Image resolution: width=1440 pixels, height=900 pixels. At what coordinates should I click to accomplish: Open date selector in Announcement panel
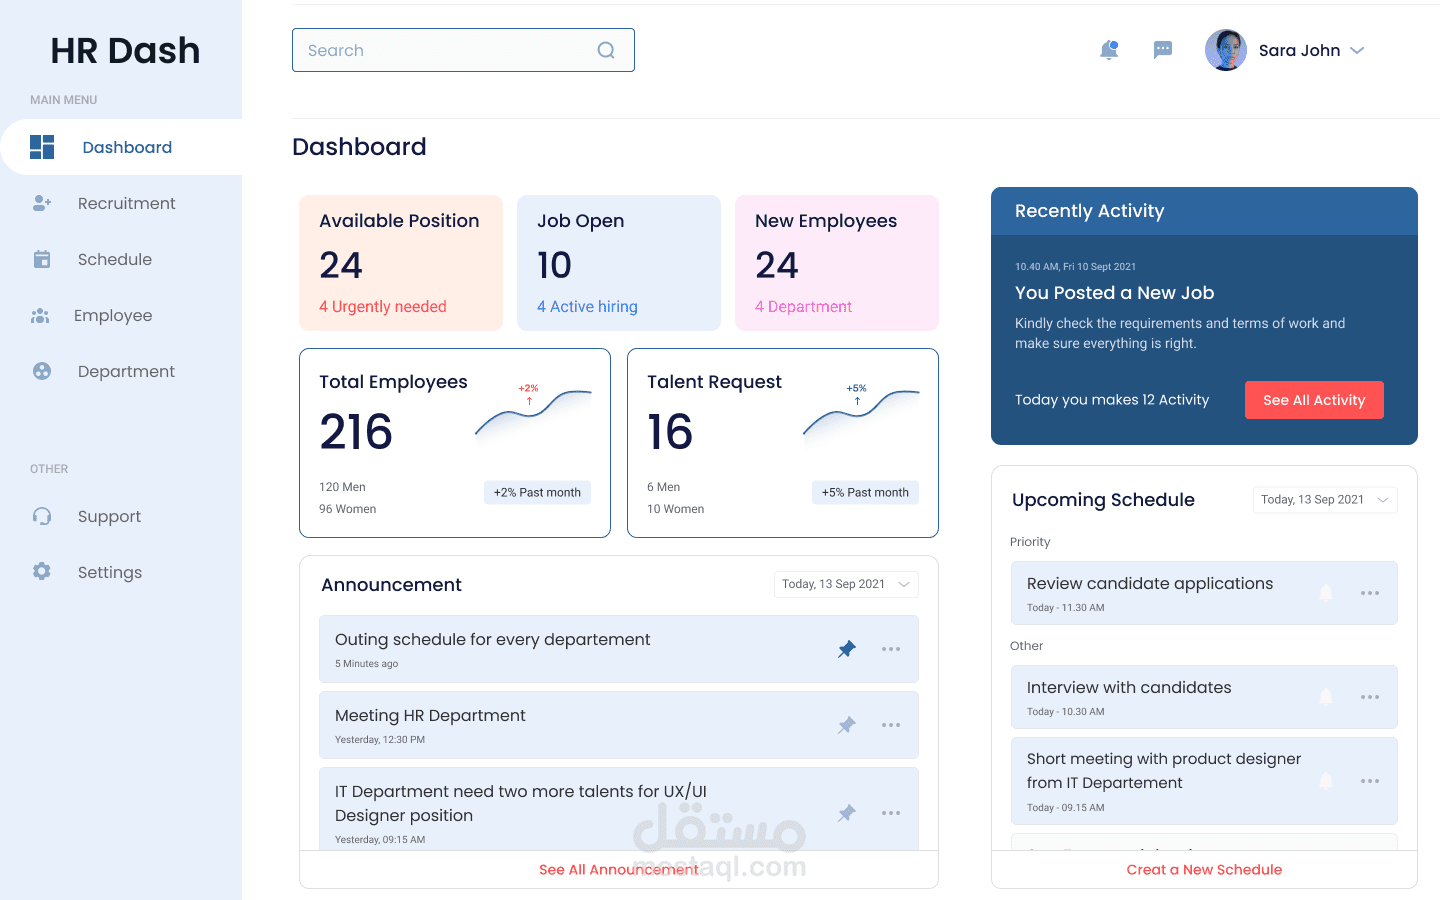point(846,584)
